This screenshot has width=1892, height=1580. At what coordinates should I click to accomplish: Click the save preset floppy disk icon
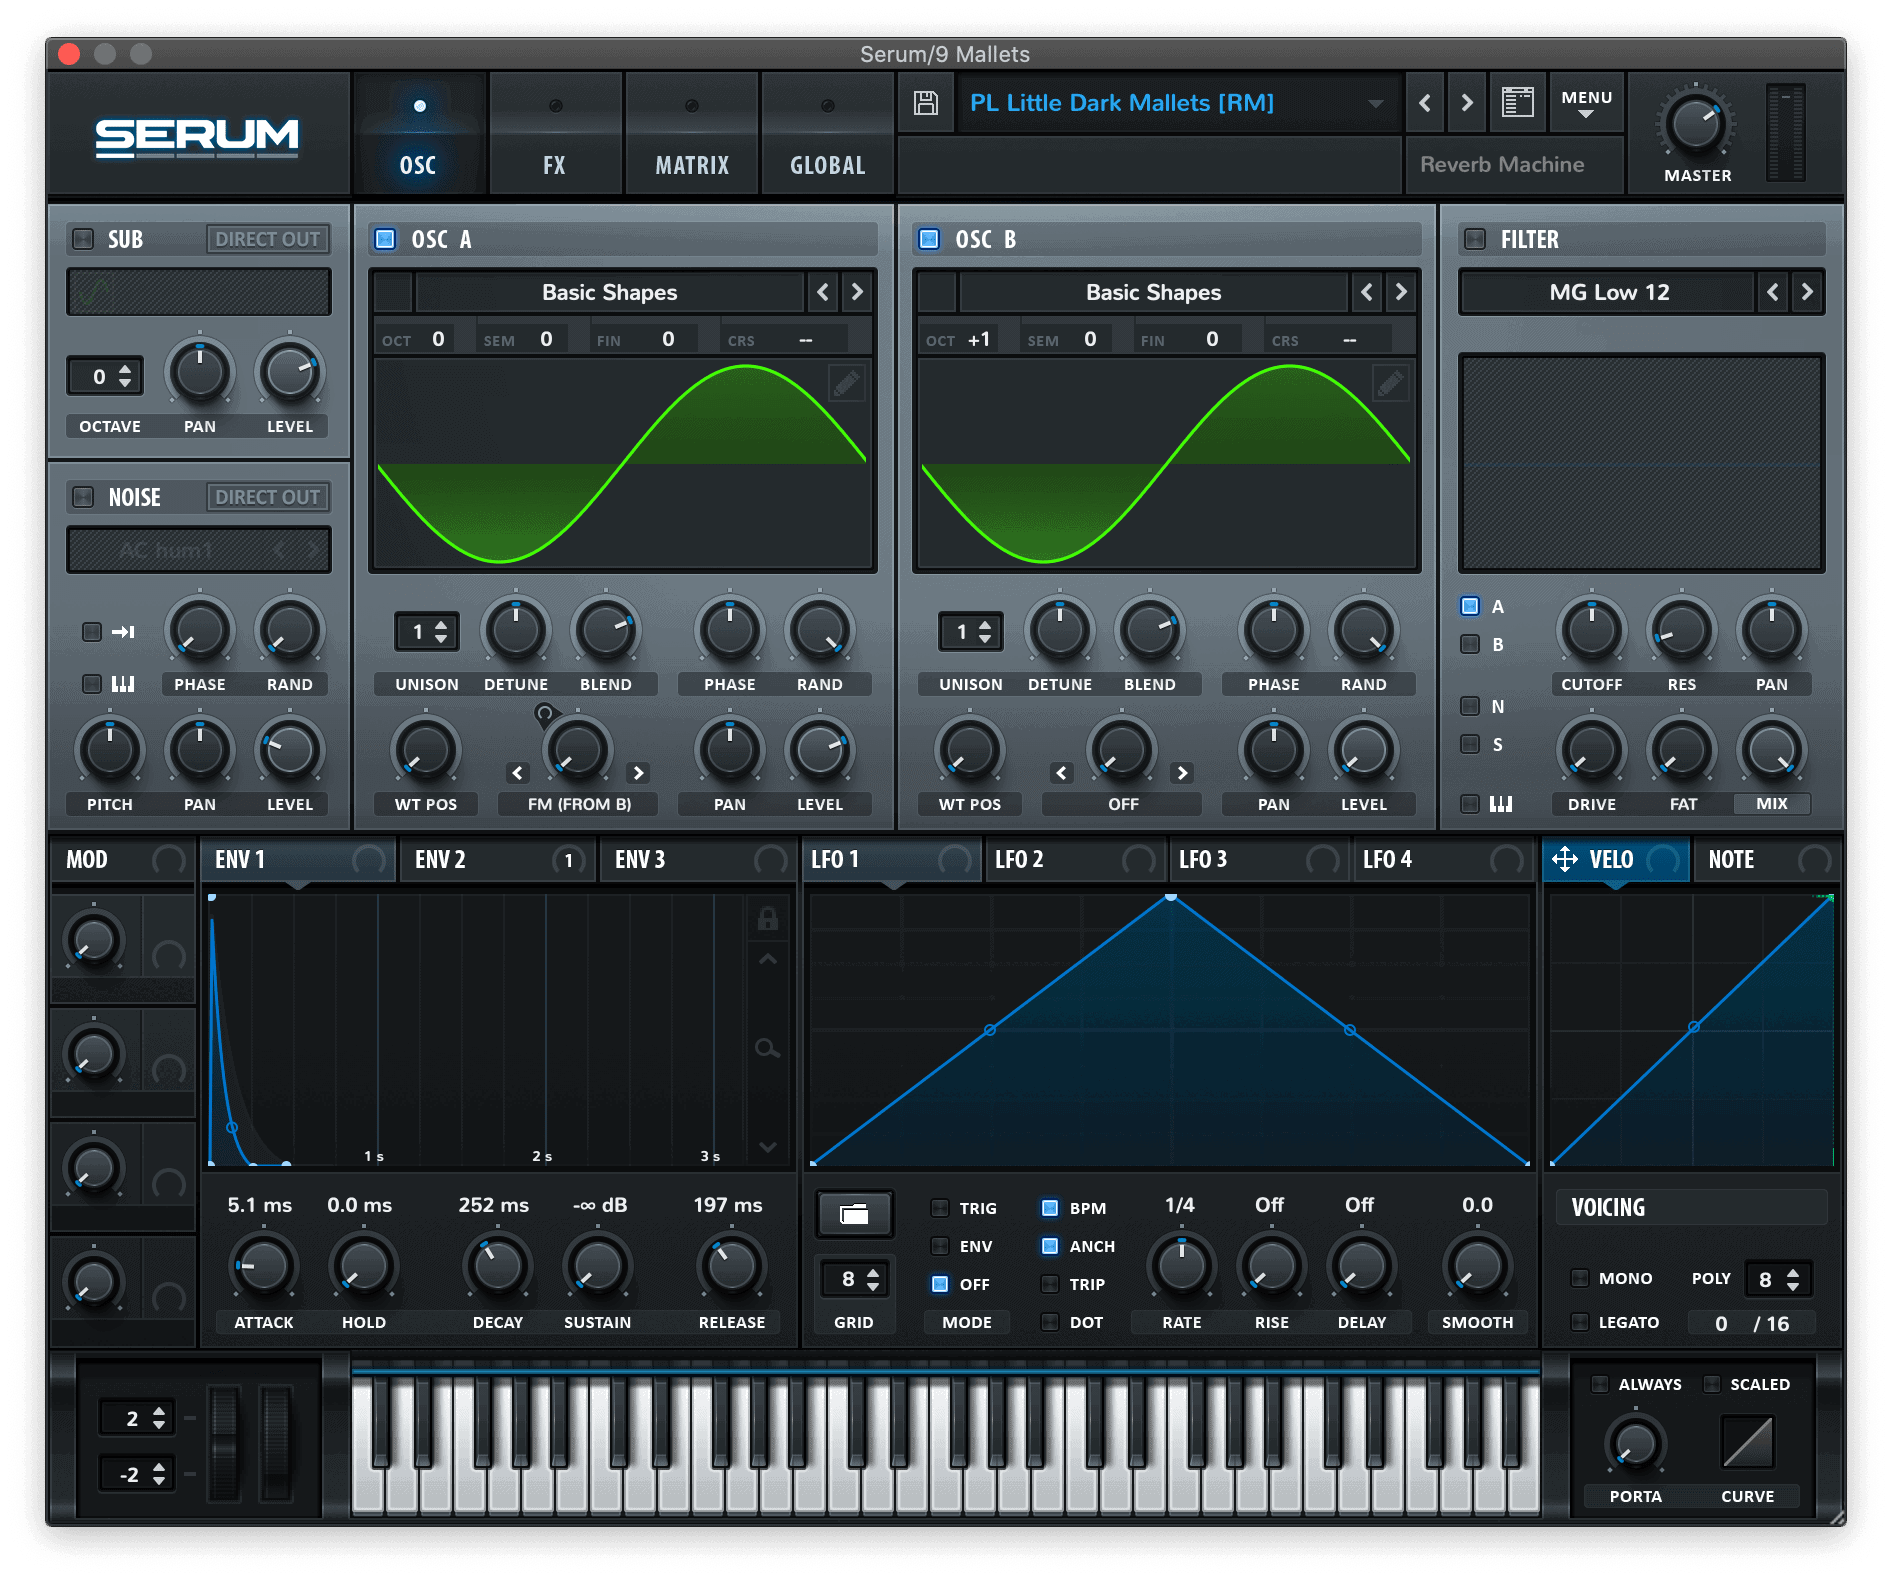(926, 103)
